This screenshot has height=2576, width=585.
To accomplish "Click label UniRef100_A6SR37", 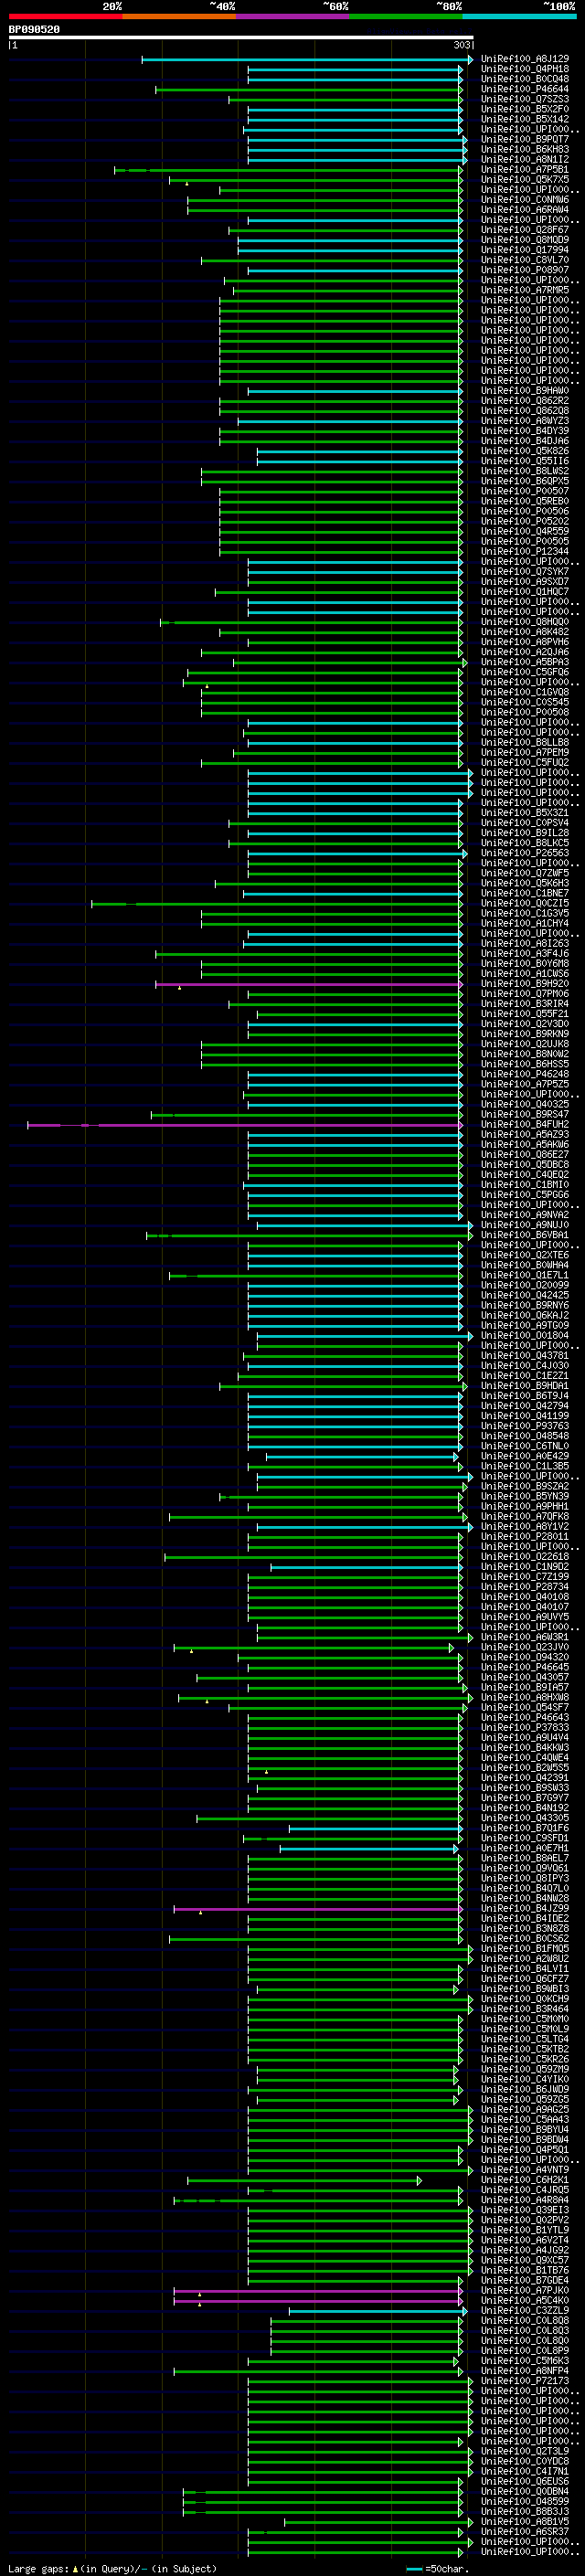I will click(525, 2532).
